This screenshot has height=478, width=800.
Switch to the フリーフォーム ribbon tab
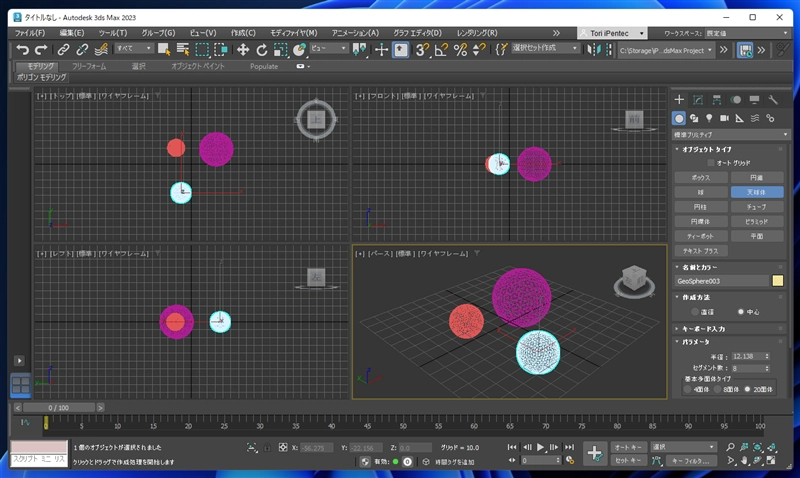point(89,66)
